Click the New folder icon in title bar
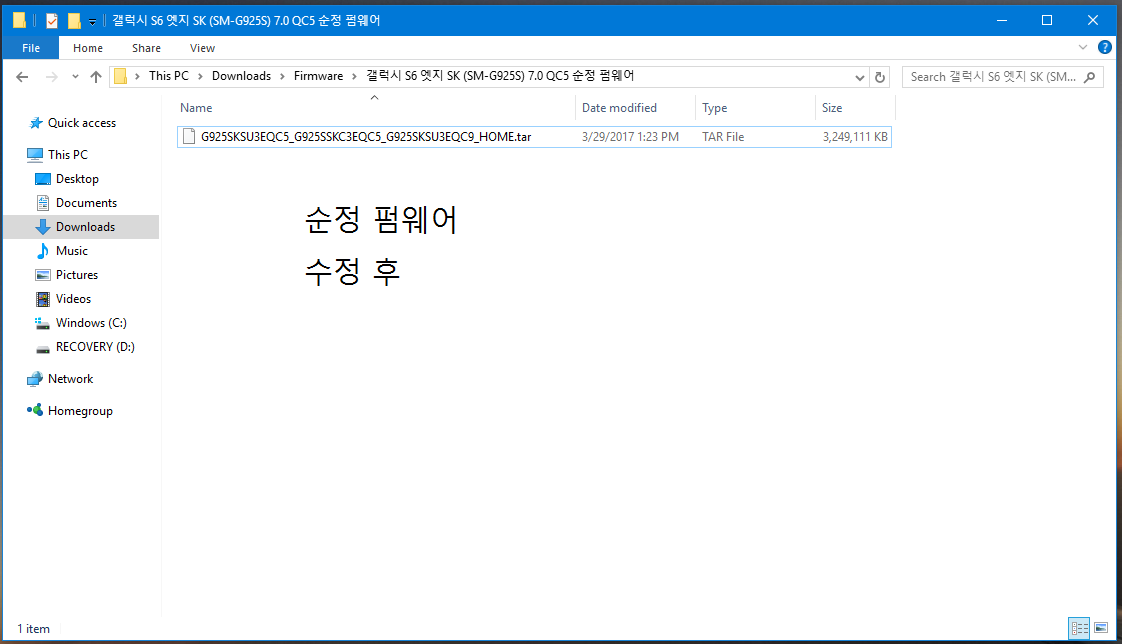The height and width of the screenshot is (644, 1122). pos(74,21)
